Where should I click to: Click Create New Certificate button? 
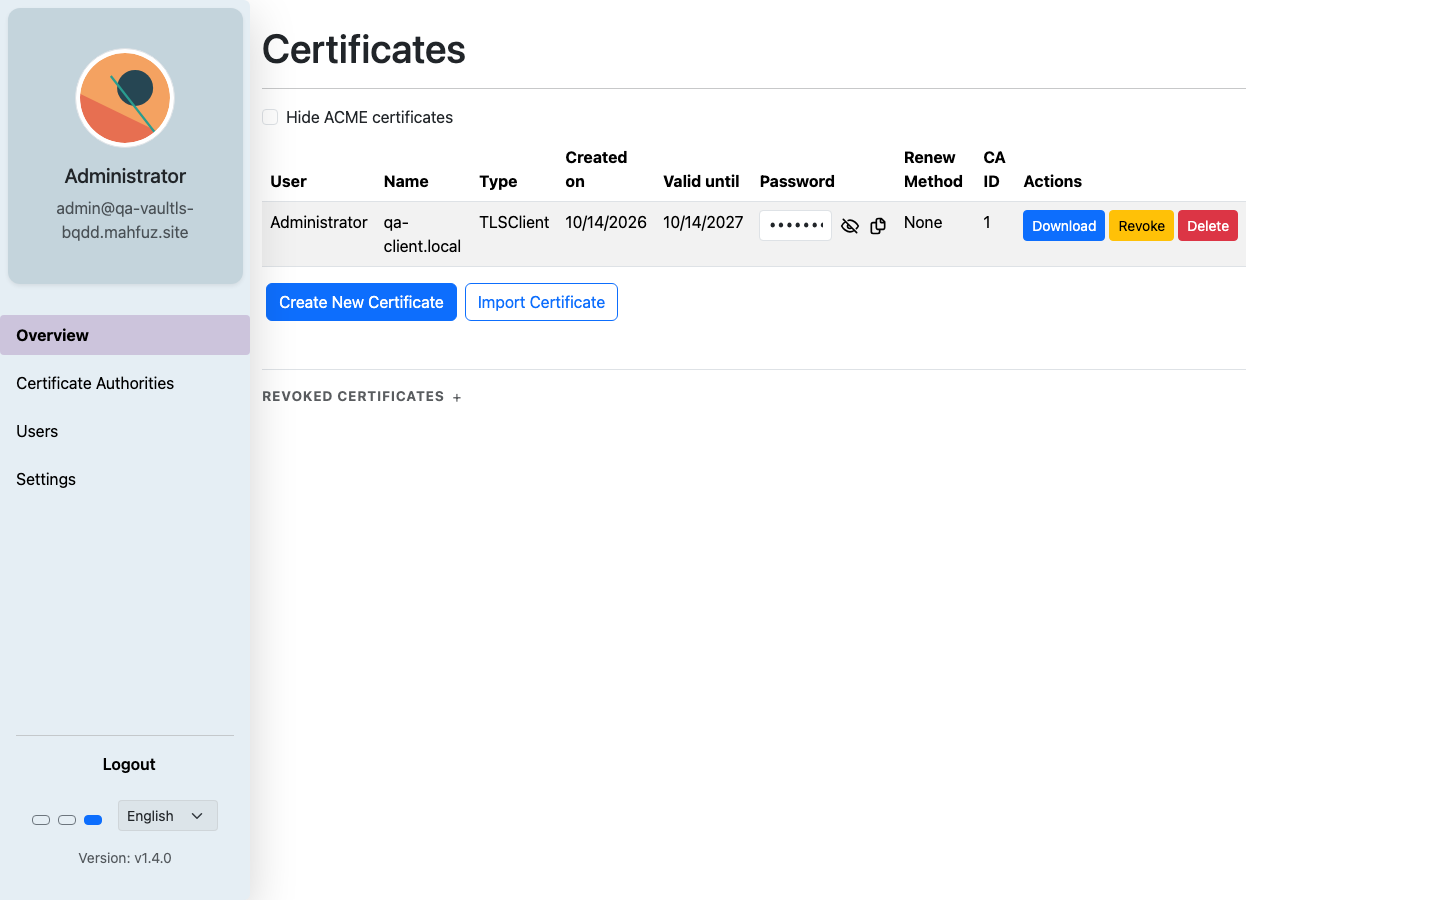tap(361, 302)
